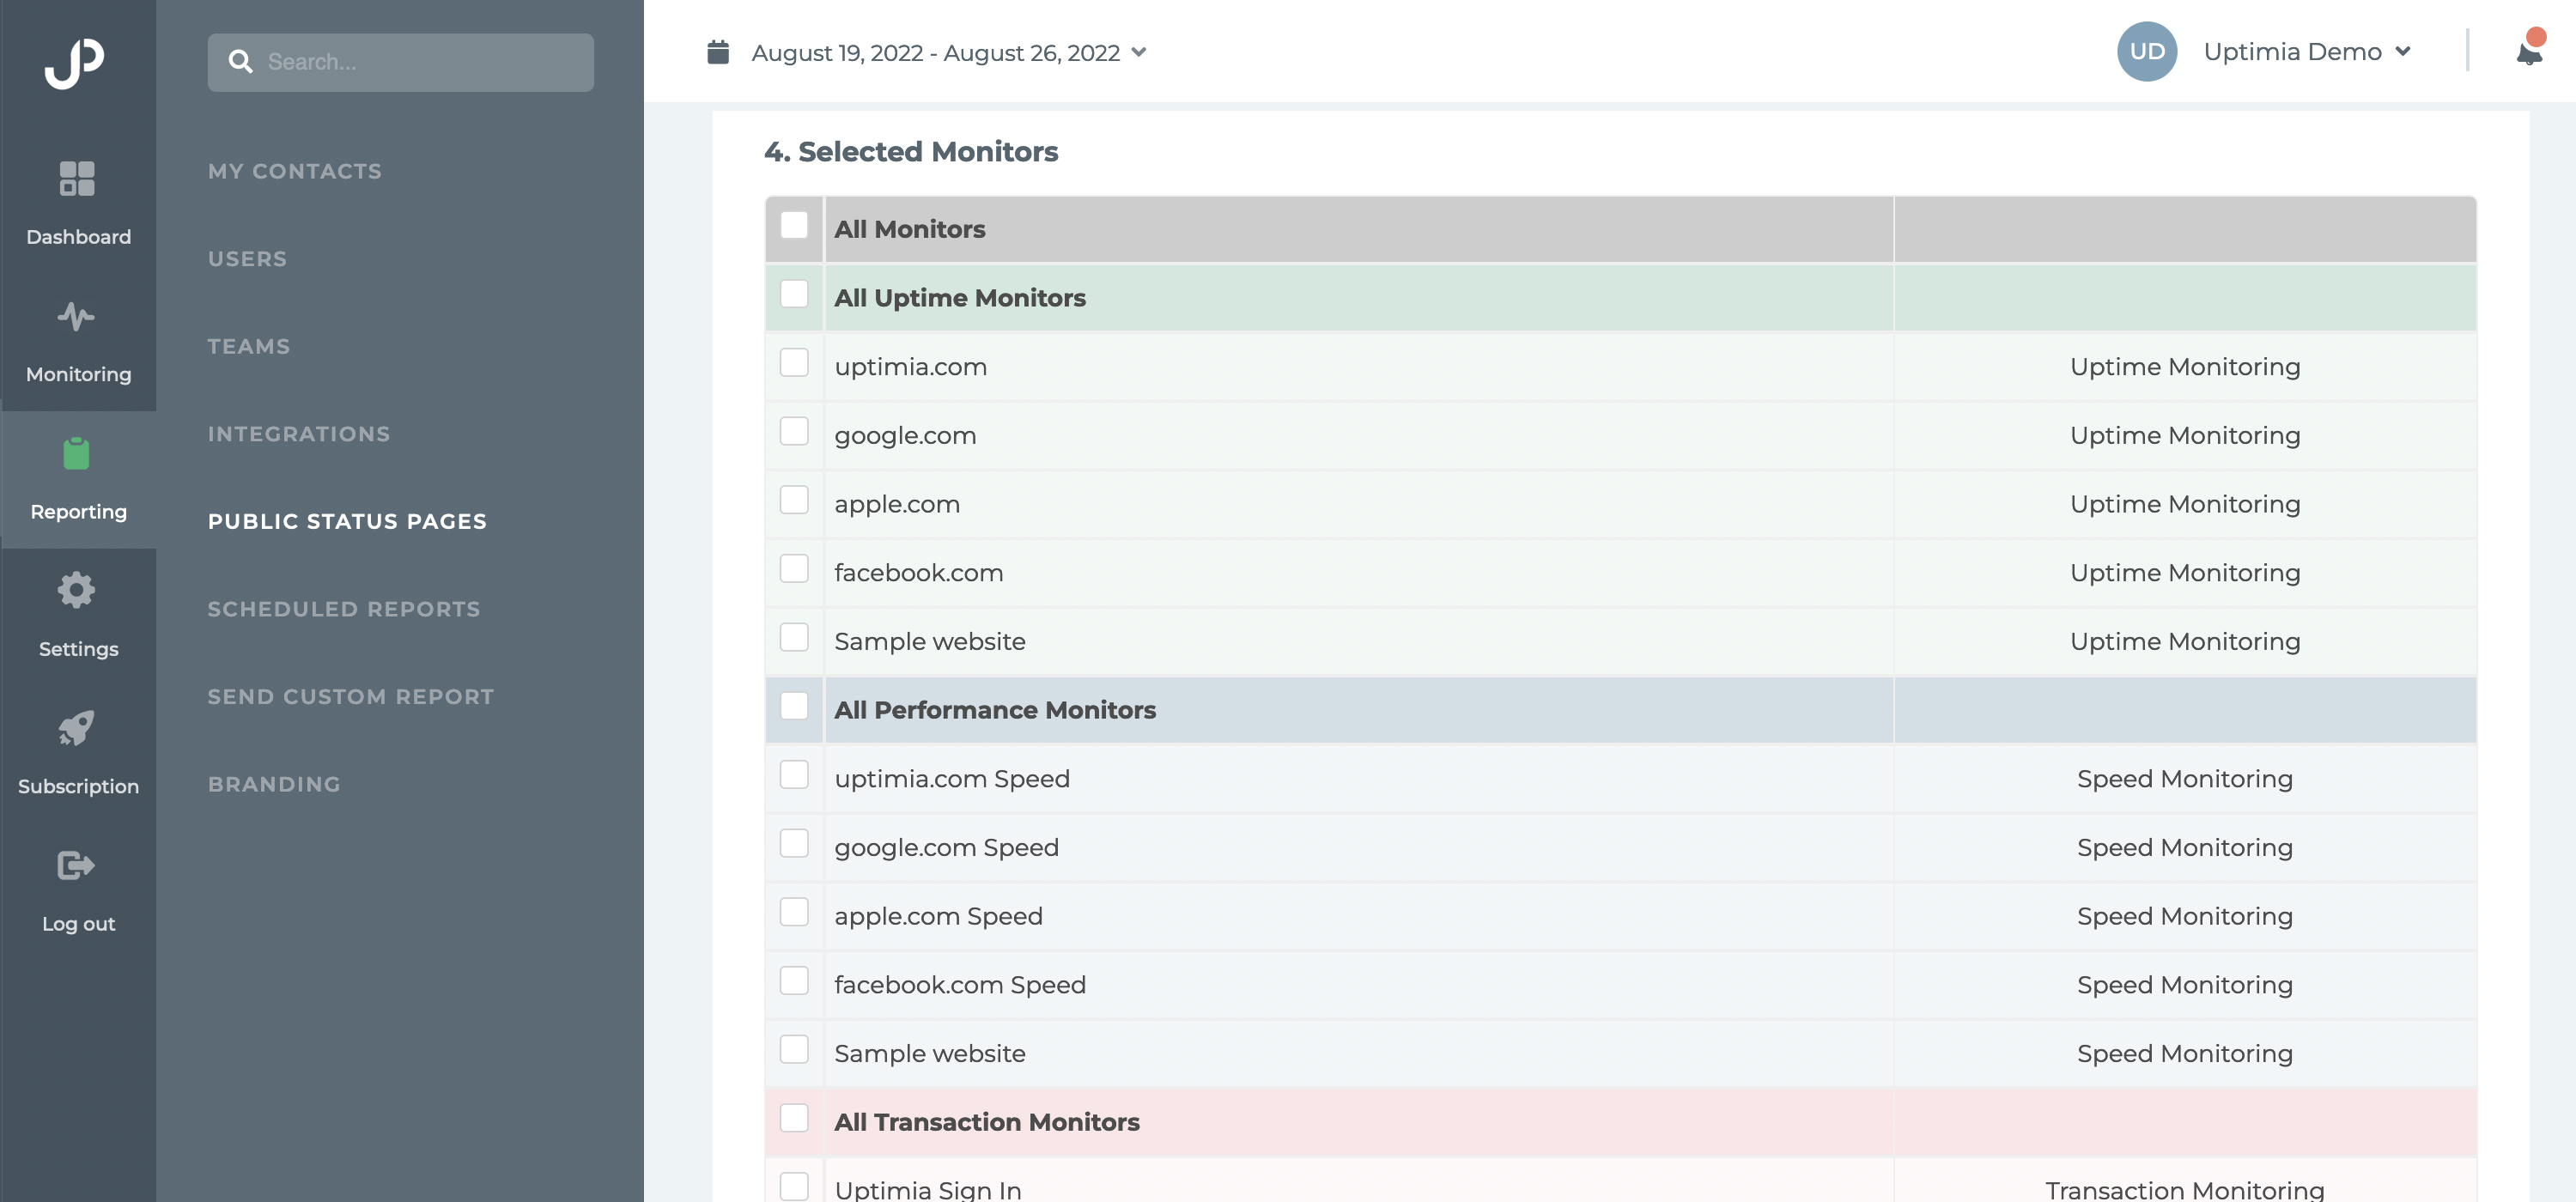Go to Monitoring label in sidebar
The image size is (2576, 1202).
(78, 375)
